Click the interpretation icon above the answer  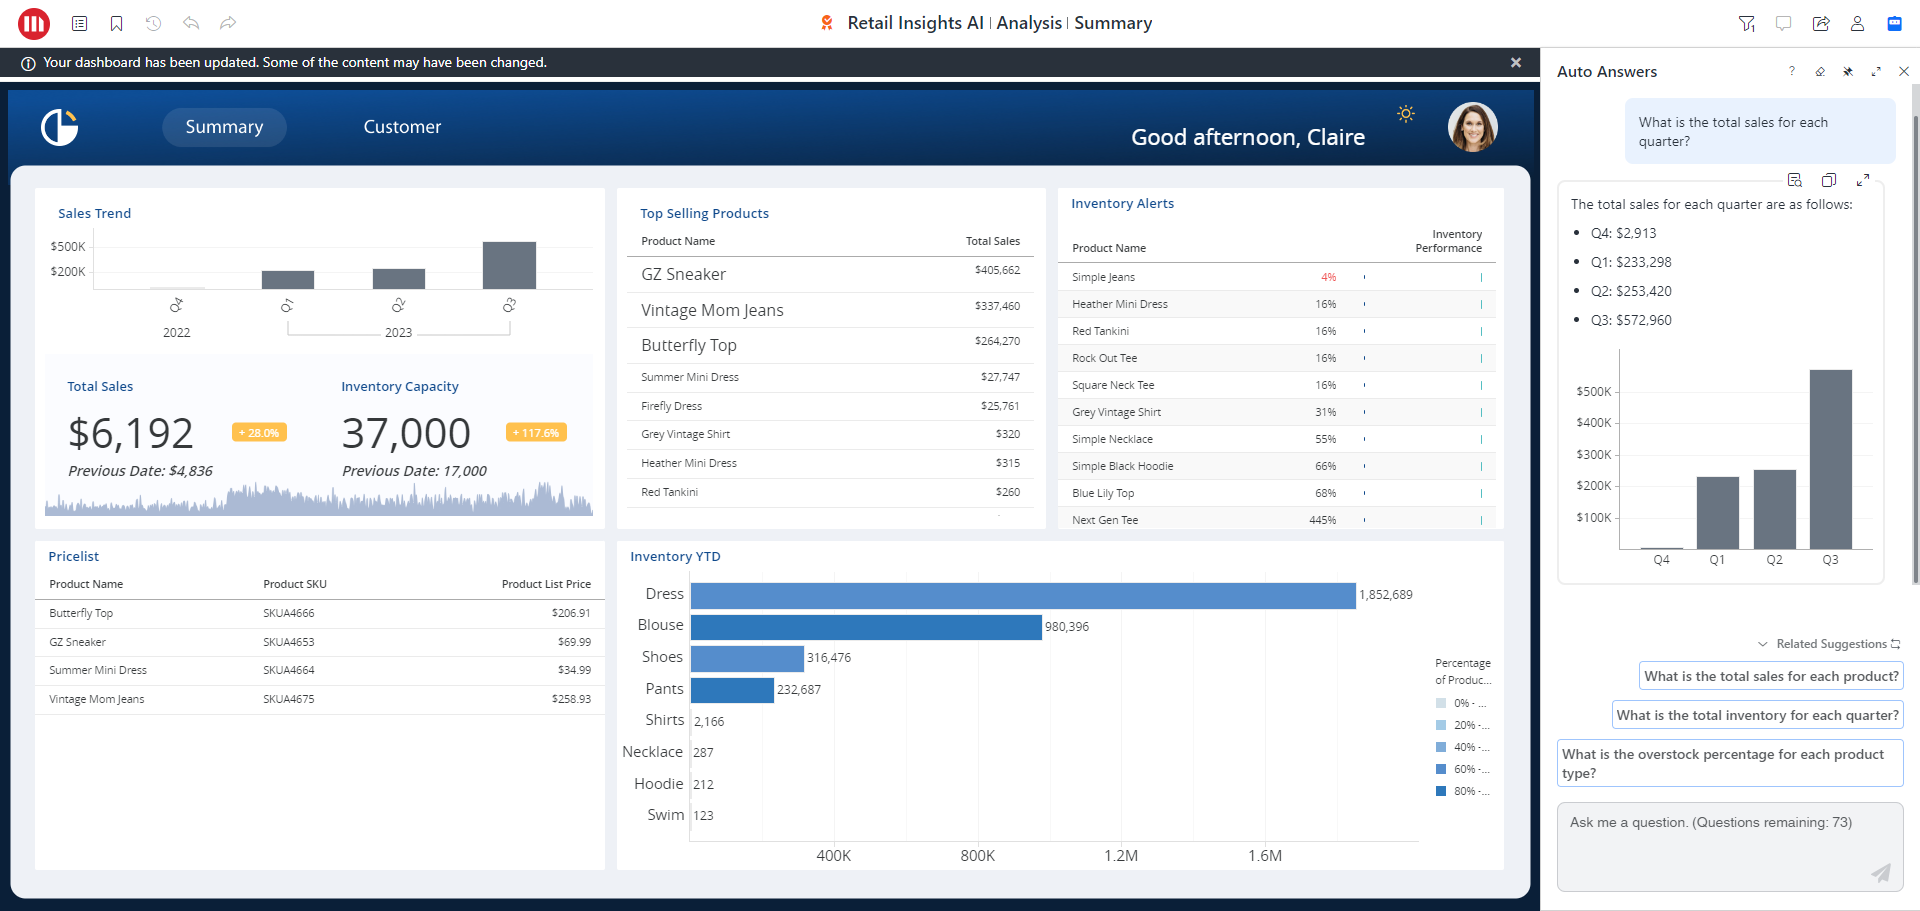(x=1794, y=180)
